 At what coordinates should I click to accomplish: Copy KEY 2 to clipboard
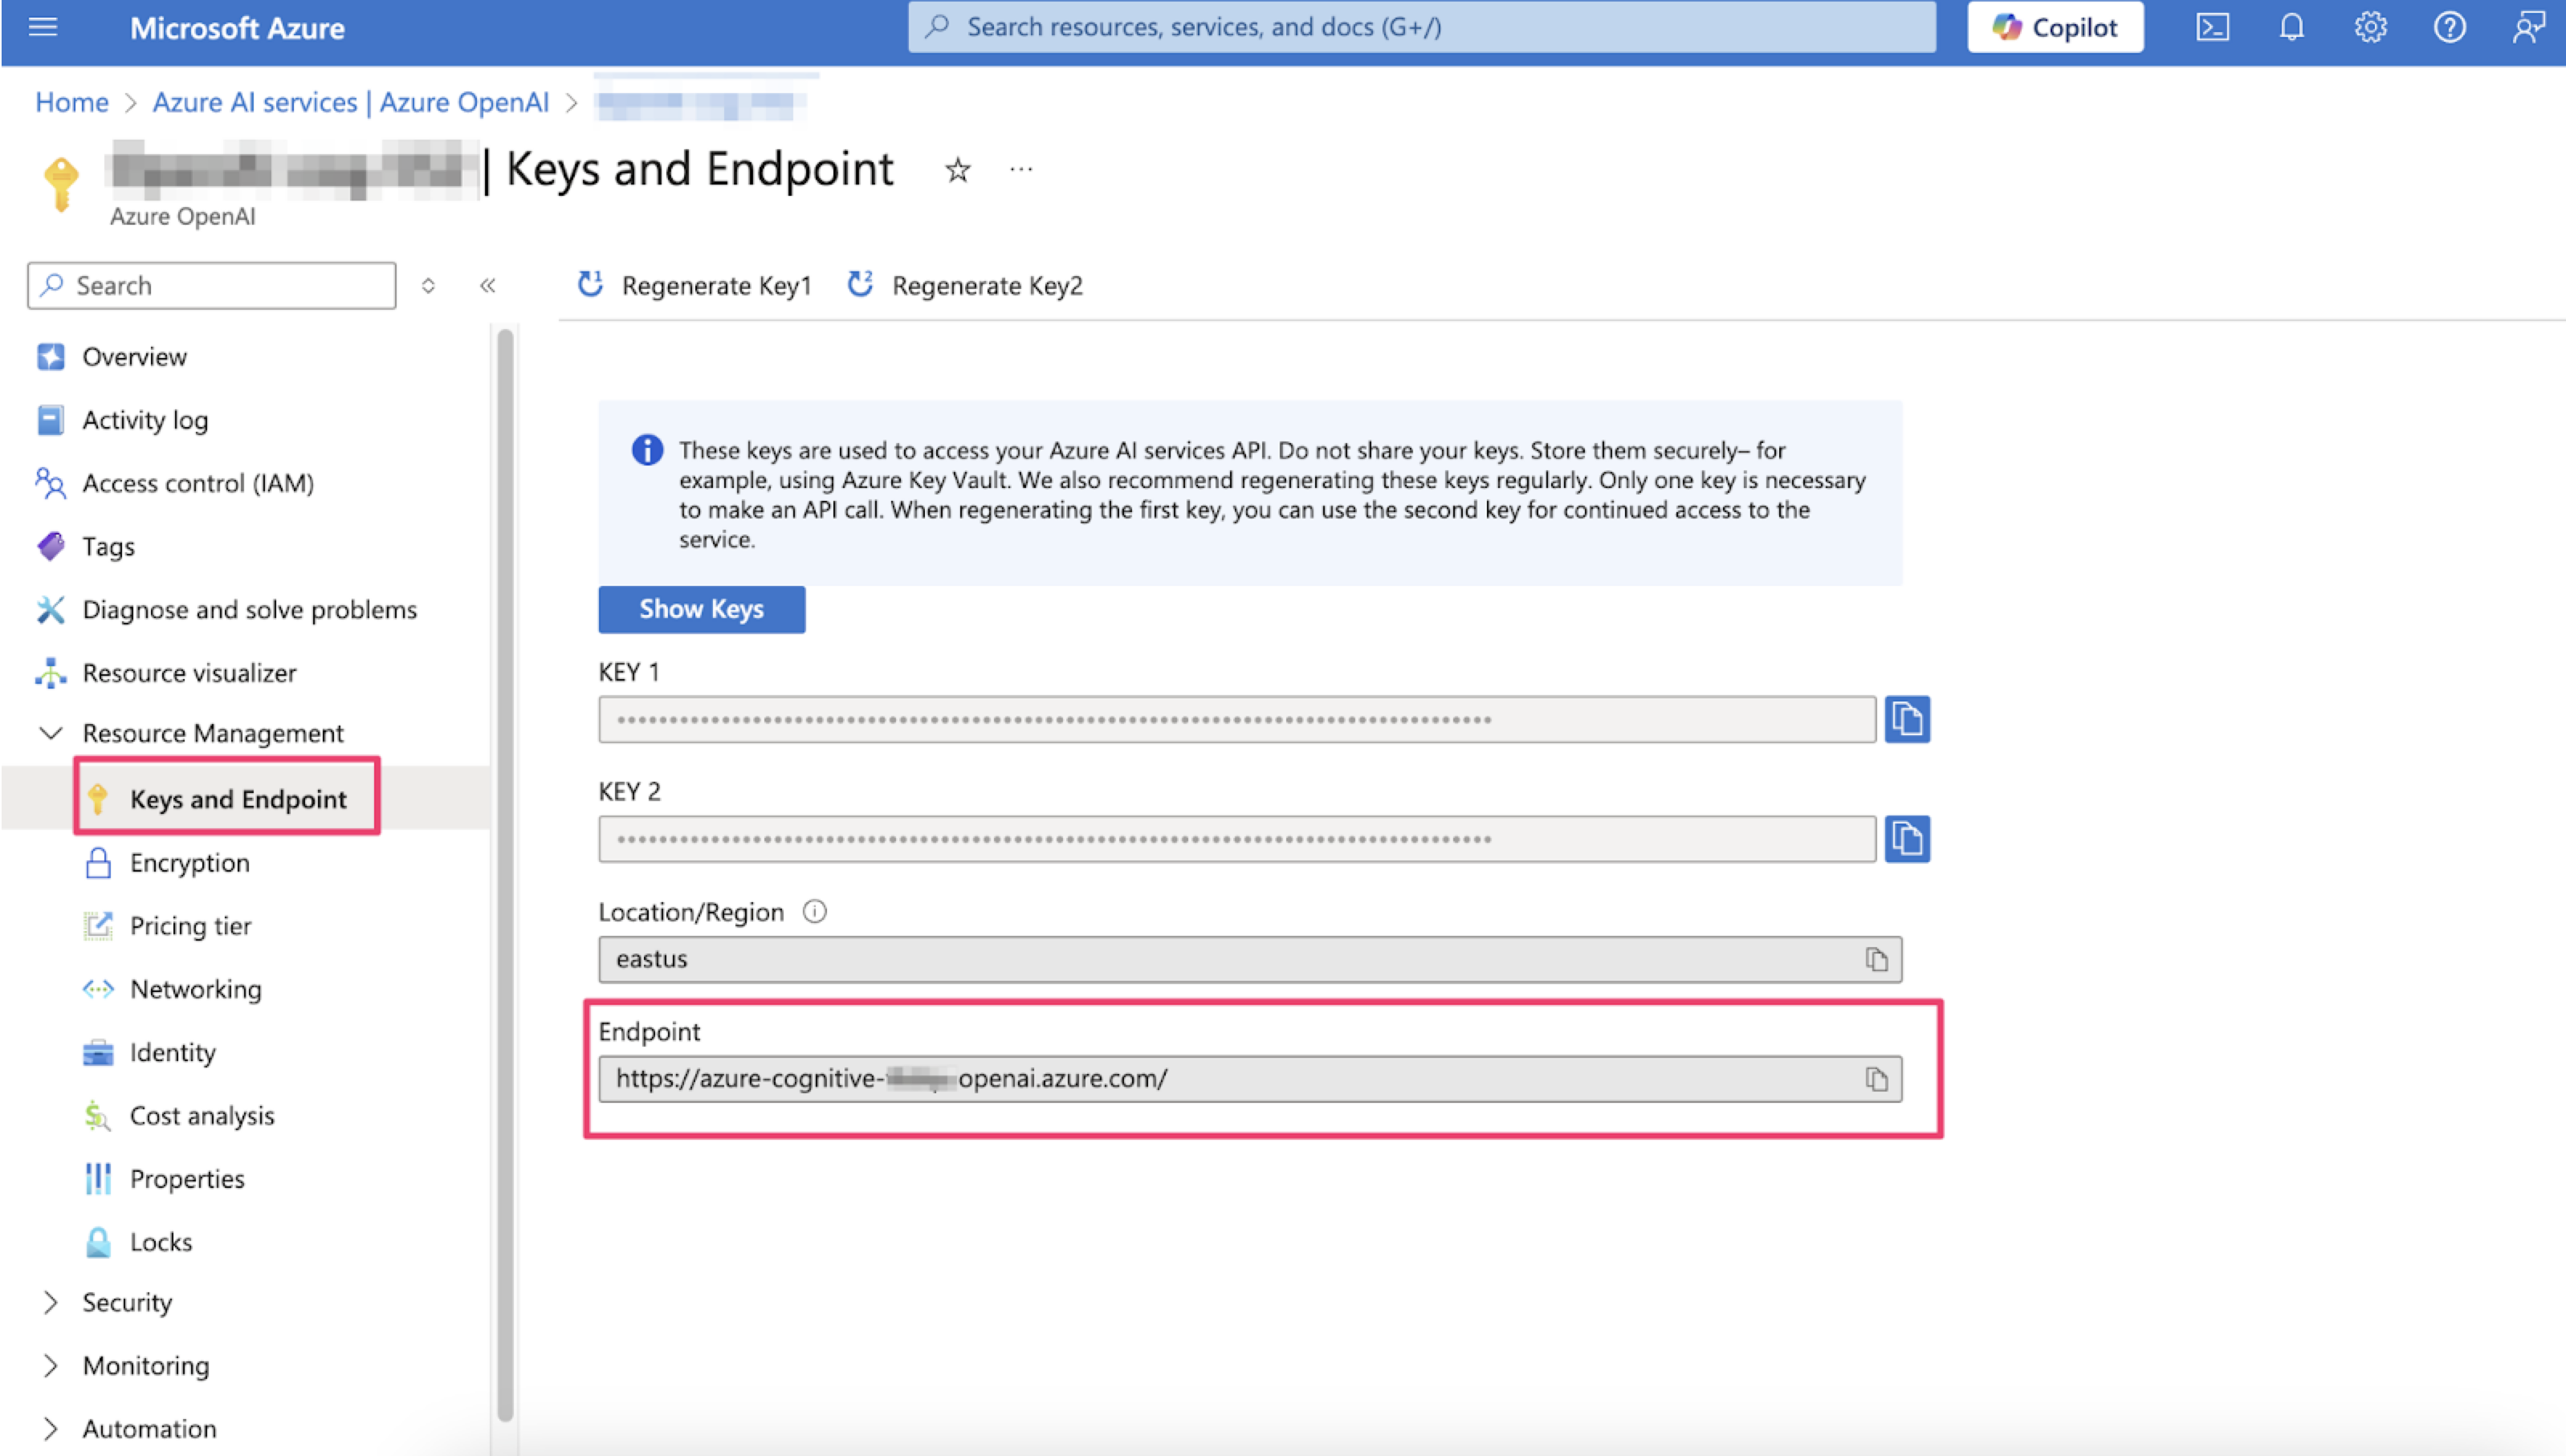tap(1906, 838)
